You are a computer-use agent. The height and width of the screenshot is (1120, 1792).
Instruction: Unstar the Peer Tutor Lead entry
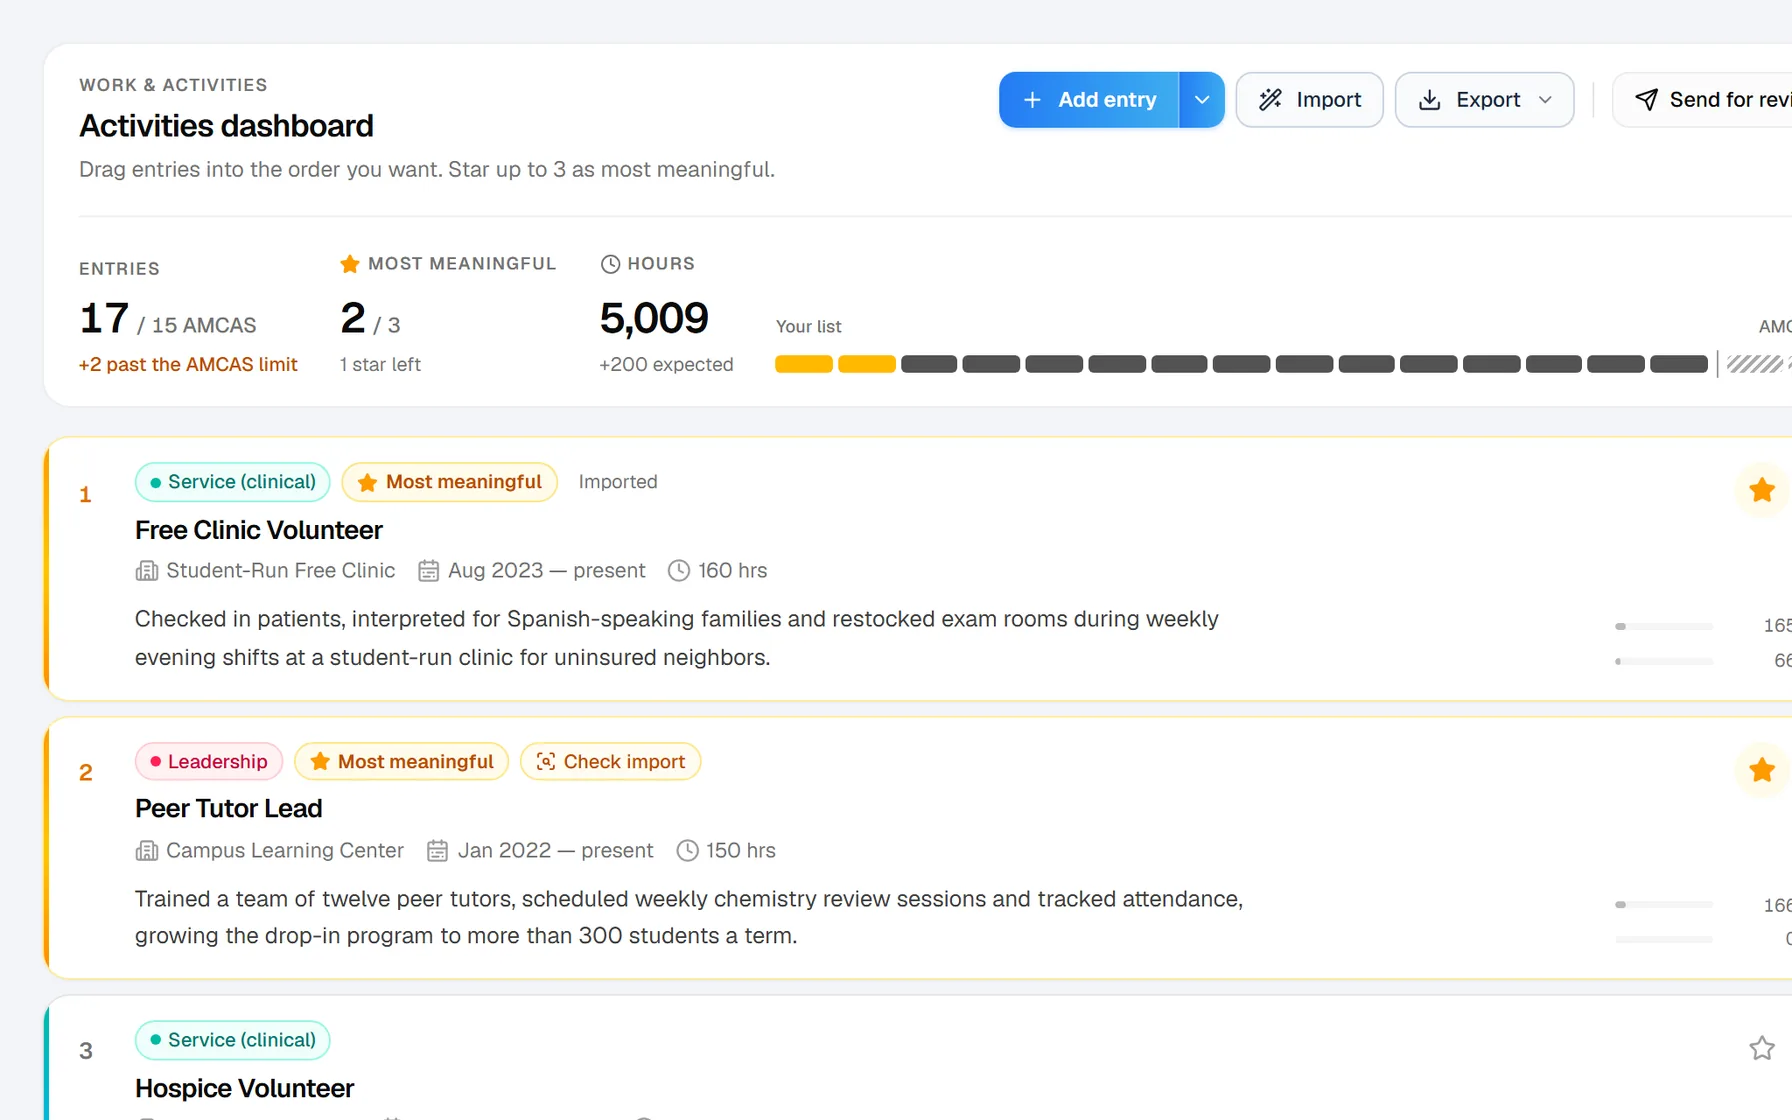[1762, 770]
